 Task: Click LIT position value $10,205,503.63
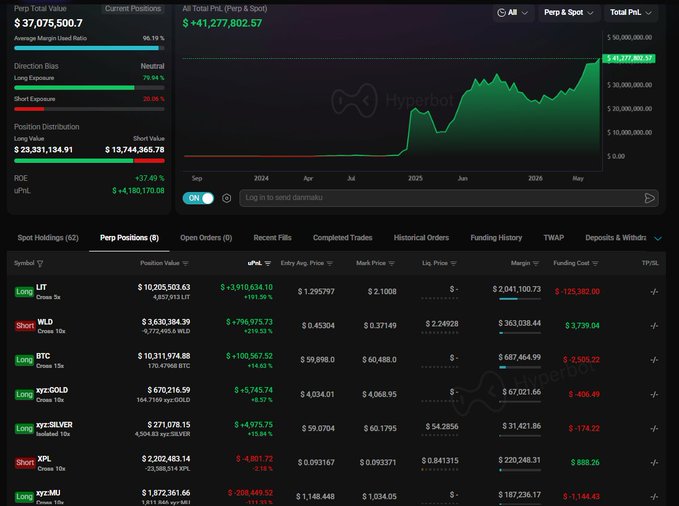(x=164, y=287)
